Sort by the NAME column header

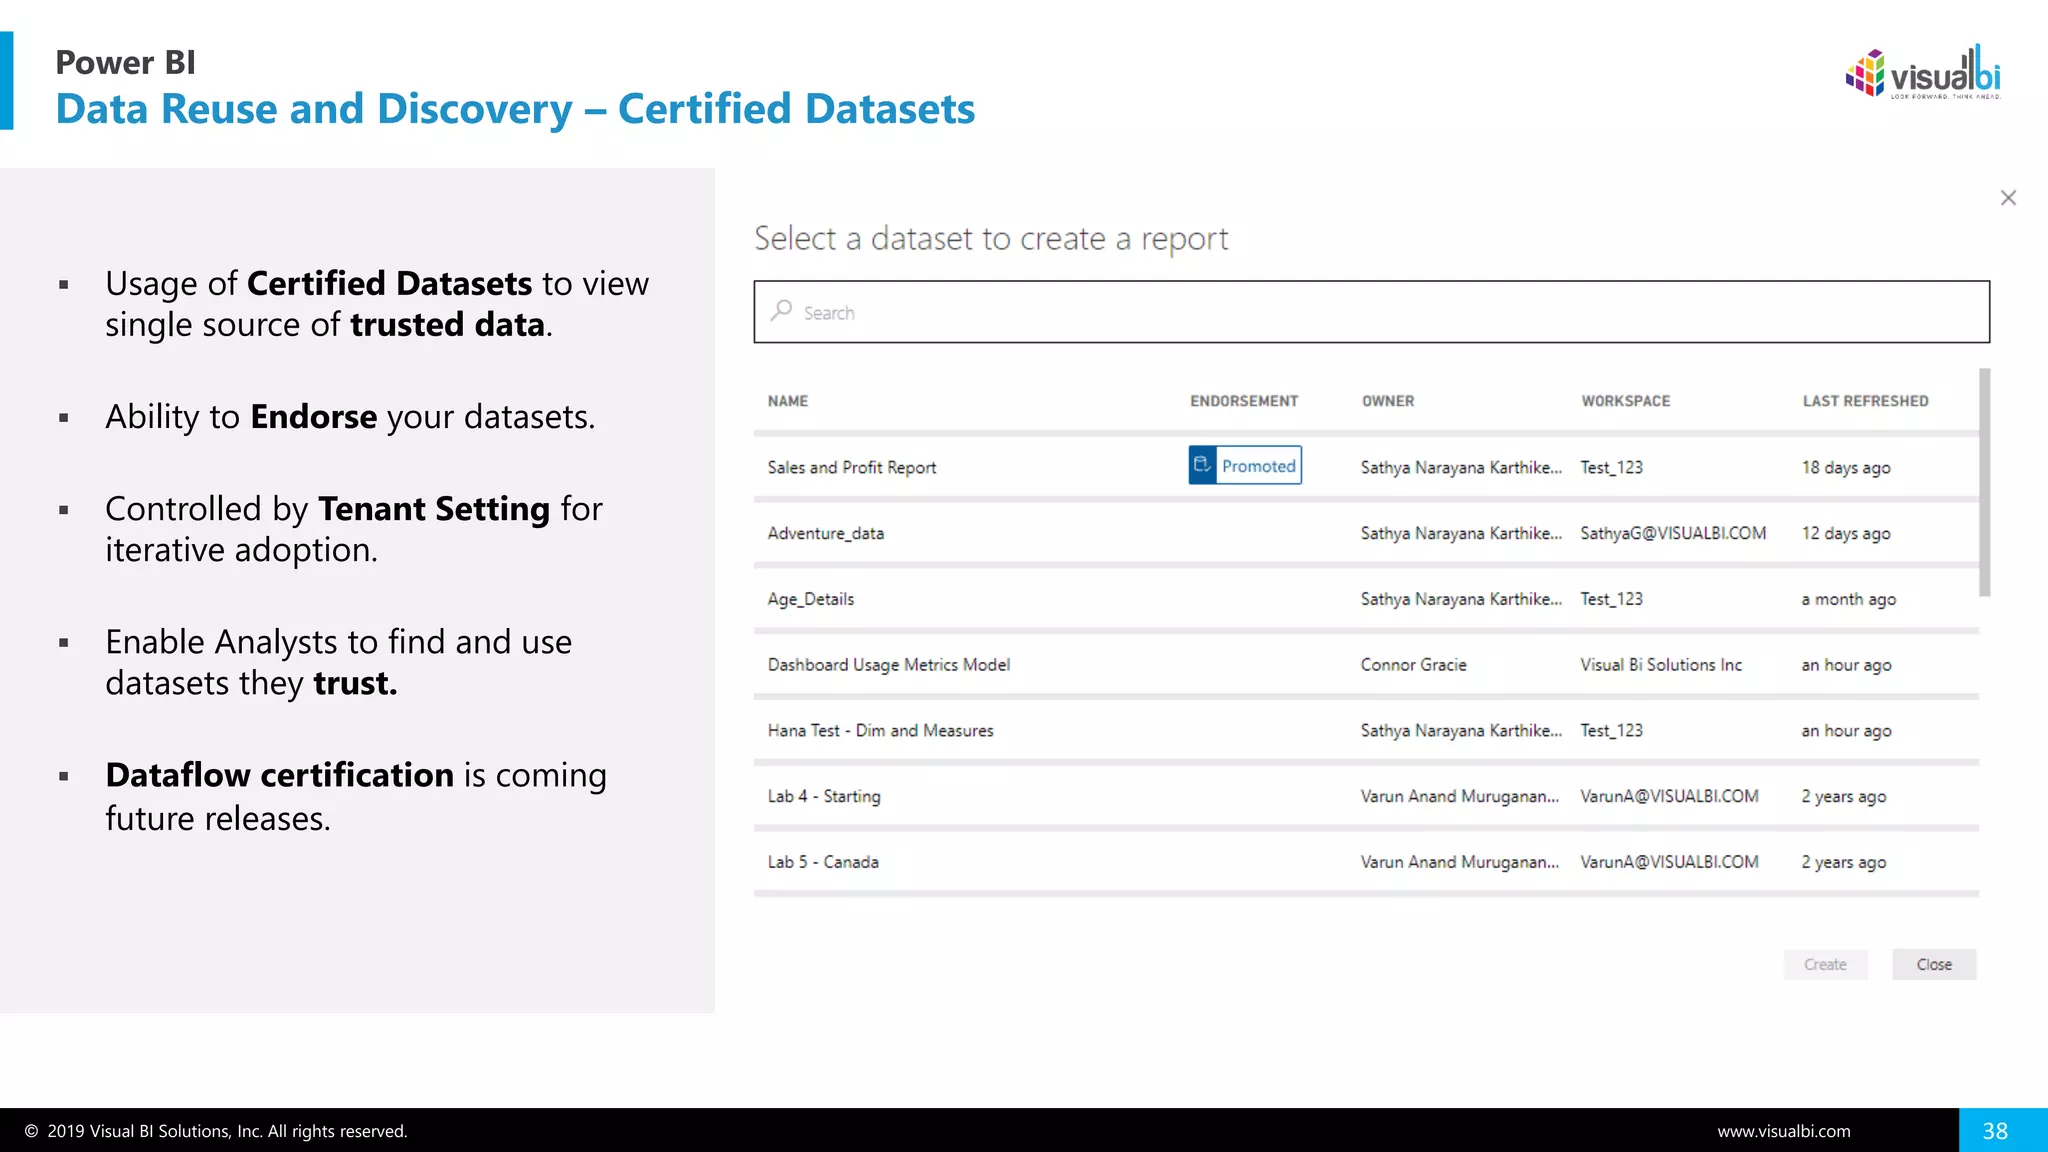tap(787, 401)
